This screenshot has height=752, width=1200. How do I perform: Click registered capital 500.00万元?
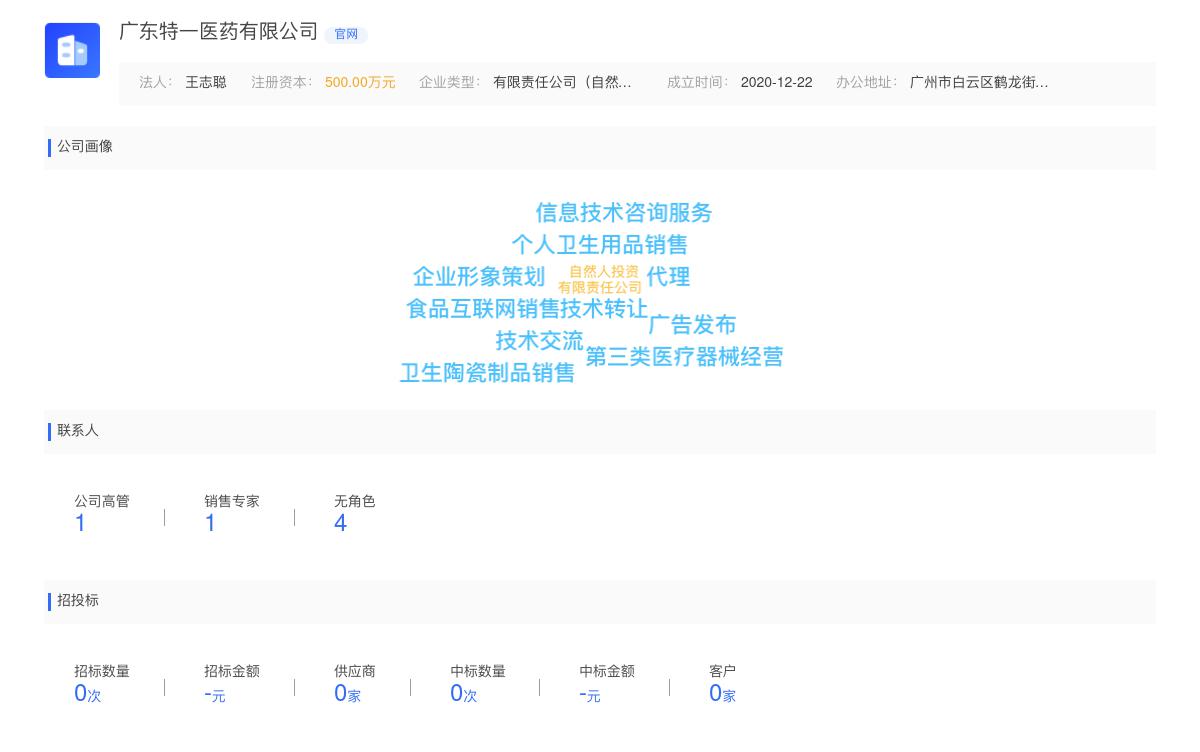coord(360,83)
